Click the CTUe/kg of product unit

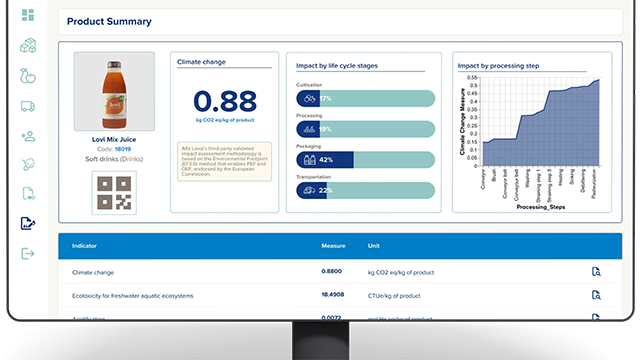pos(394,296)
